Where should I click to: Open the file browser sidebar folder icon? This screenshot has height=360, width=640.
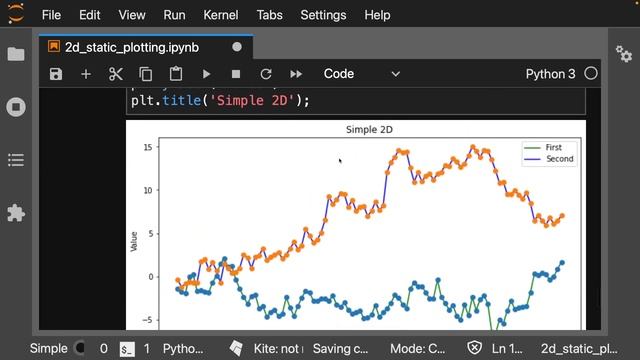tap(16, 54)
